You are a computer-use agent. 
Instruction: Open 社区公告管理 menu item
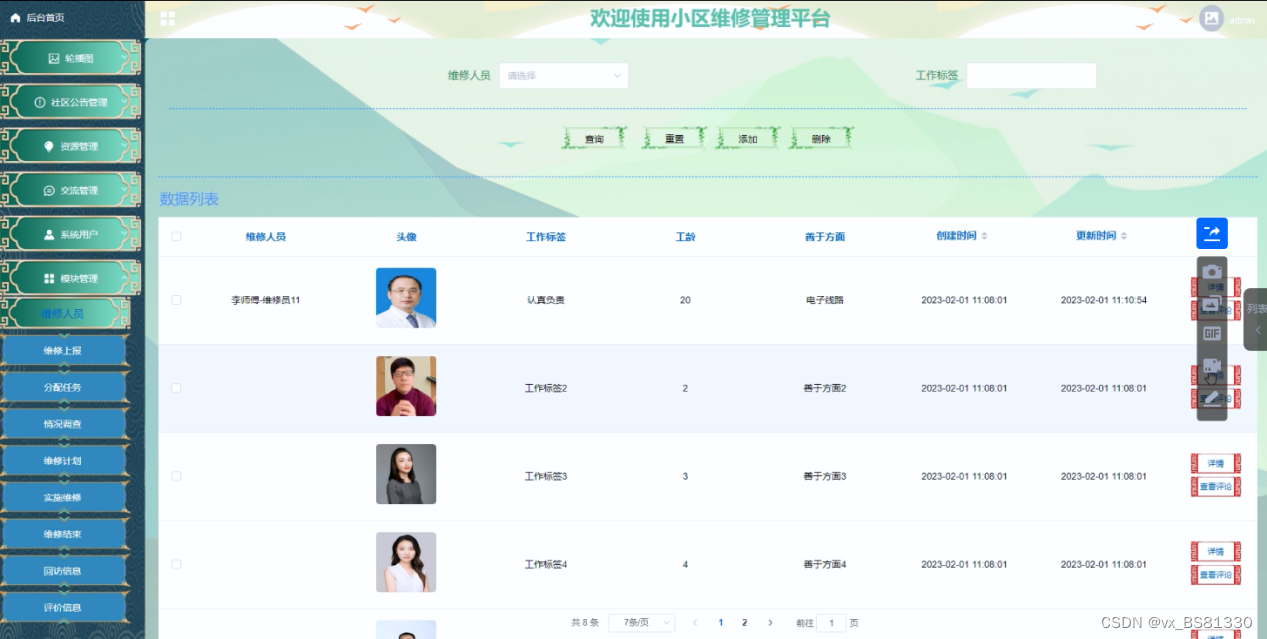pos(71,102)
